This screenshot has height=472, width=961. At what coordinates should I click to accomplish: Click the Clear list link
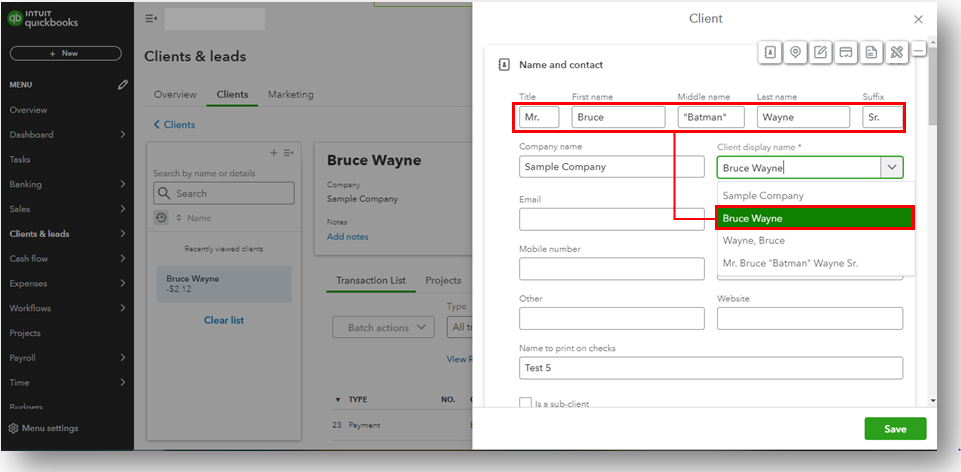click(x=224, y=320)
